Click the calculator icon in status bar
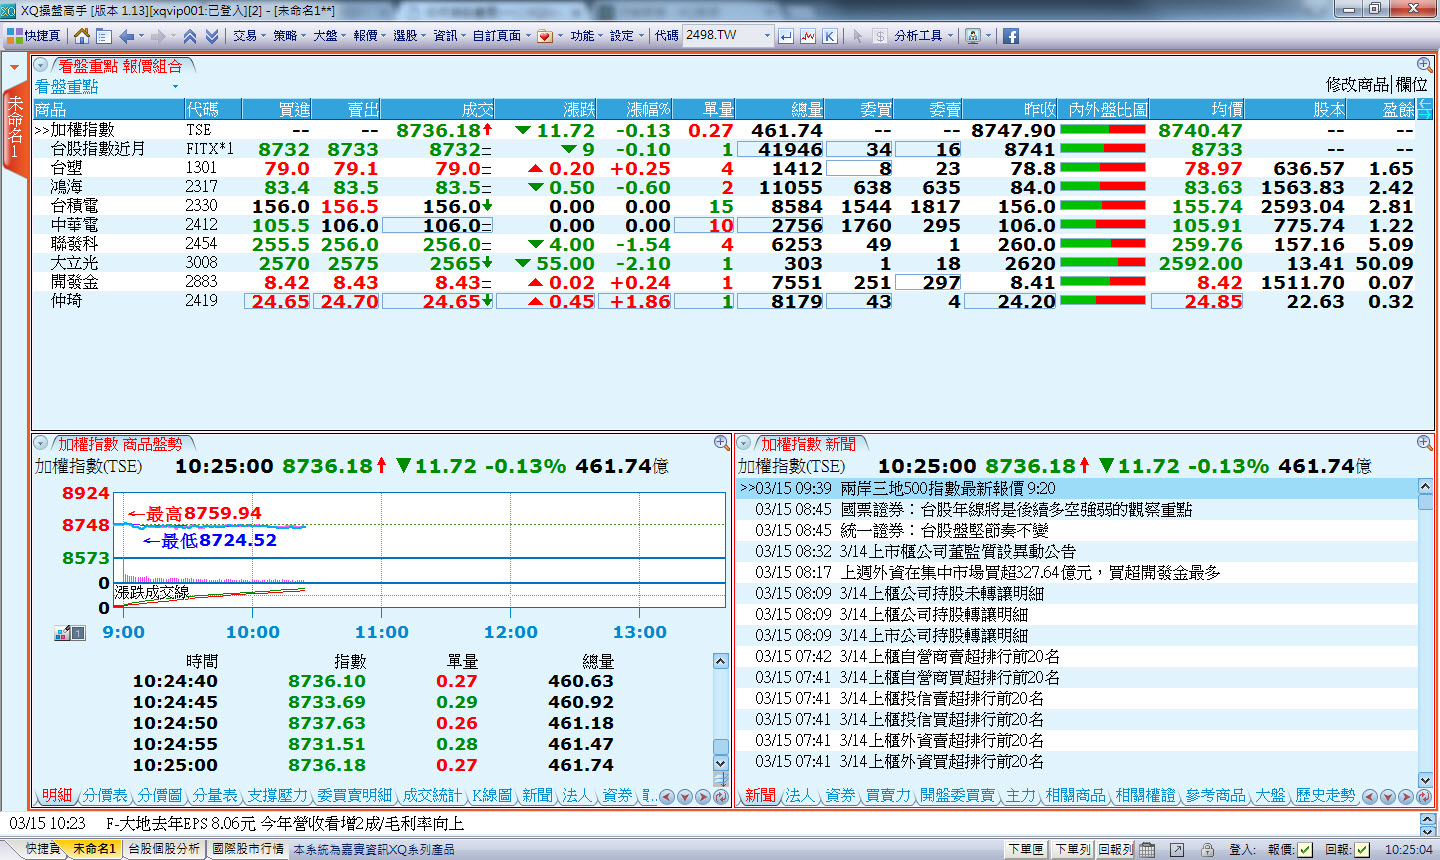Viewport: 1440px width, 860px height. click(1147, 849)
